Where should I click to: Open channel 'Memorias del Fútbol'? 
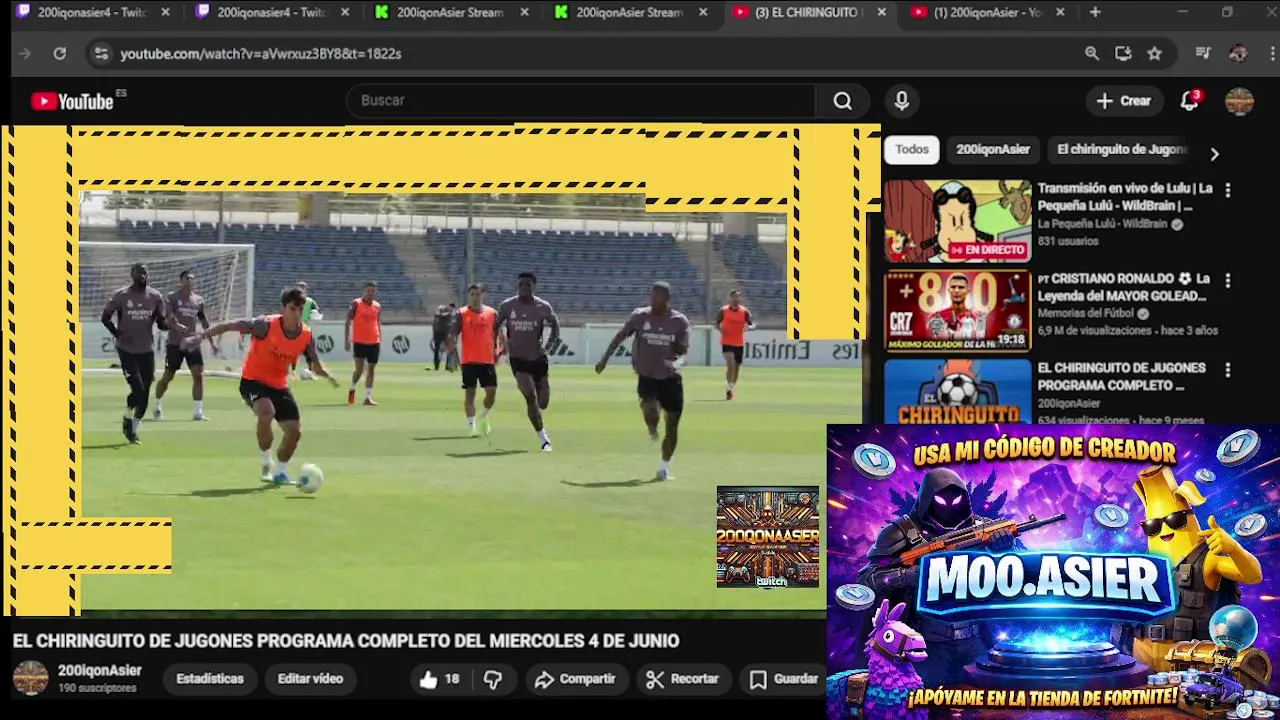1085,313
